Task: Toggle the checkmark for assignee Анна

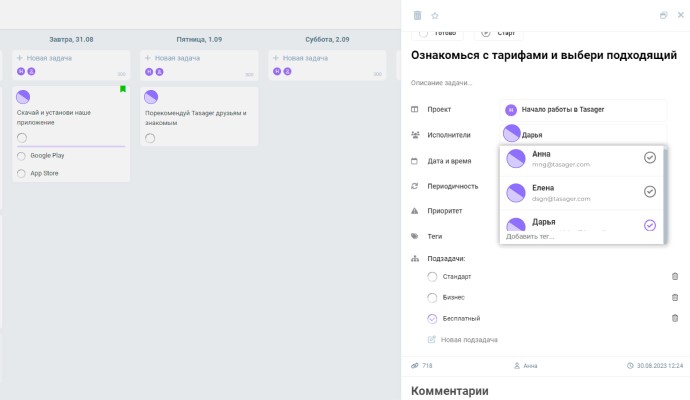Action: tap(650, 158)
